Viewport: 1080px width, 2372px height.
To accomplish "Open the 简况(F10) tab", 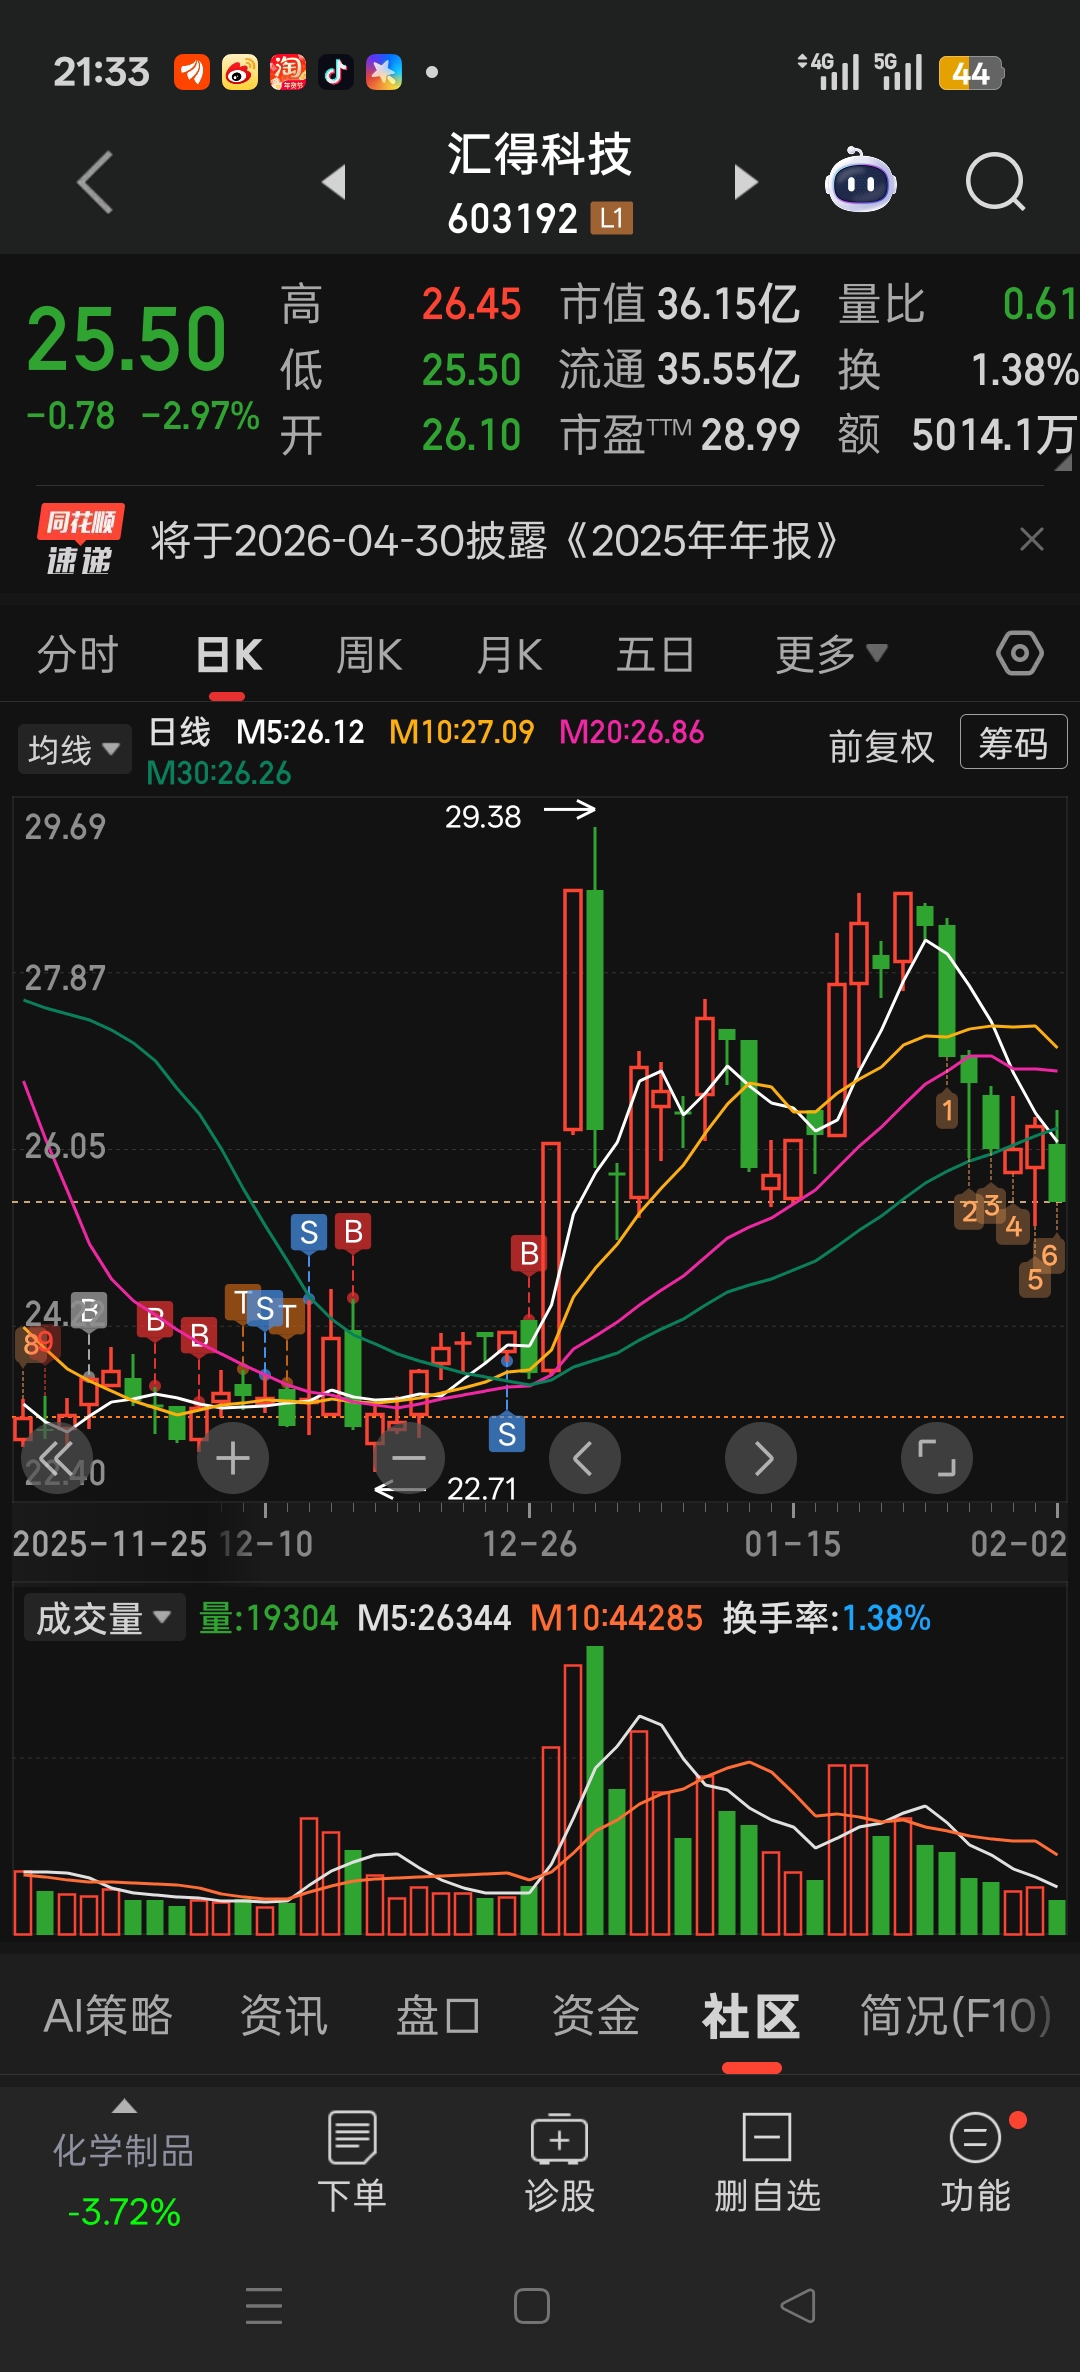I will point(956,2015).
